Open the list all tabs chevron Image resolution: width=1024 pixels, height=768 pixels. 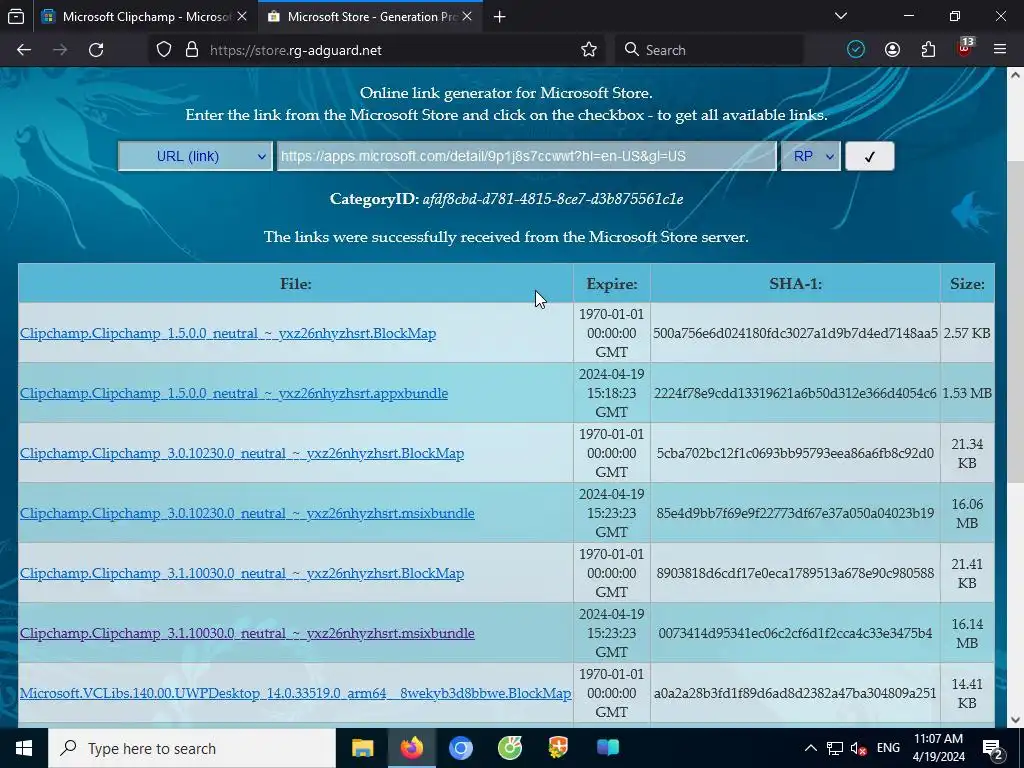point(840,16)
